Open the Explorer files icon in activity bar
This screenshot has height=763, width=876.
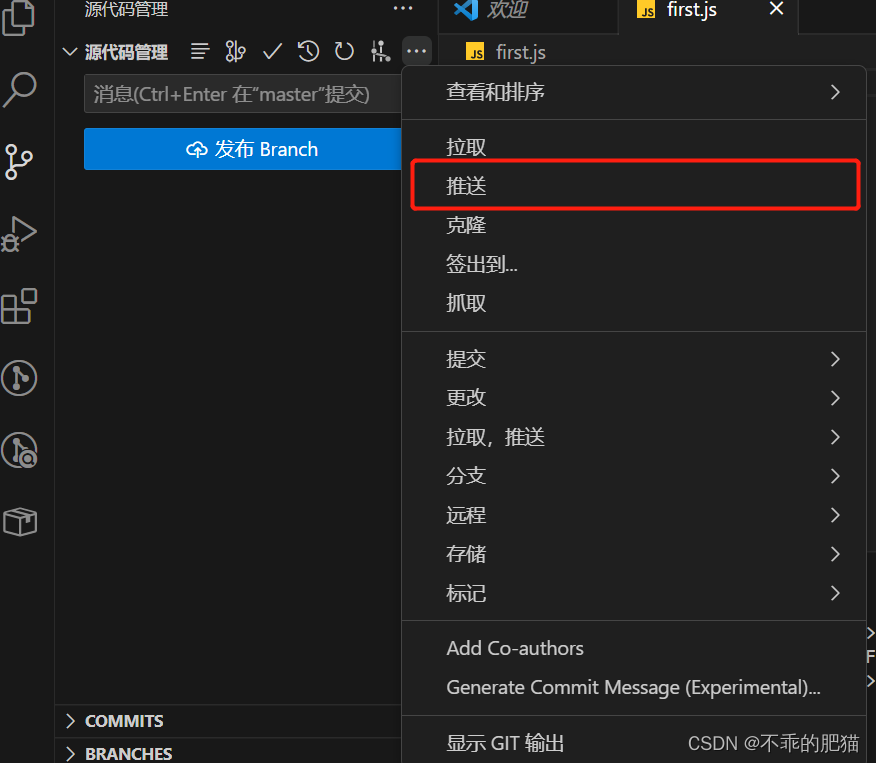19,18
